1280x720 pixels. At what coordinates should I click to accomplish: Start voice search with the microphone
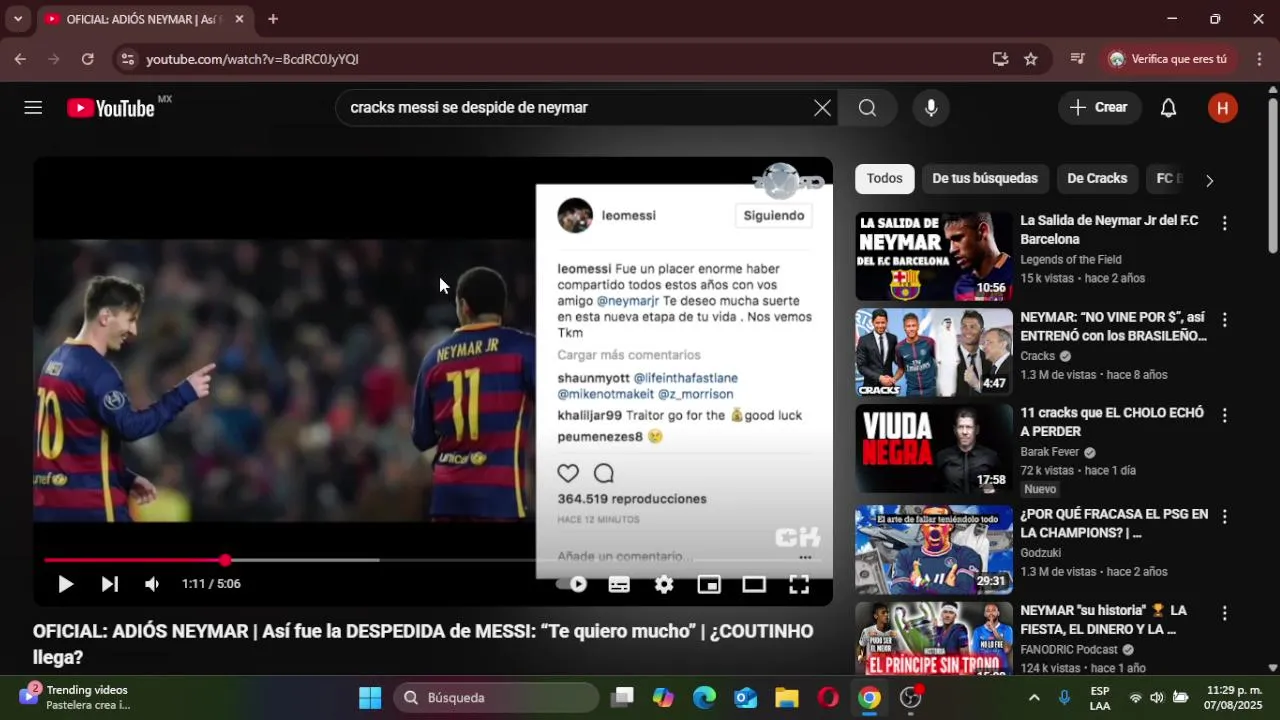[931, 108]
